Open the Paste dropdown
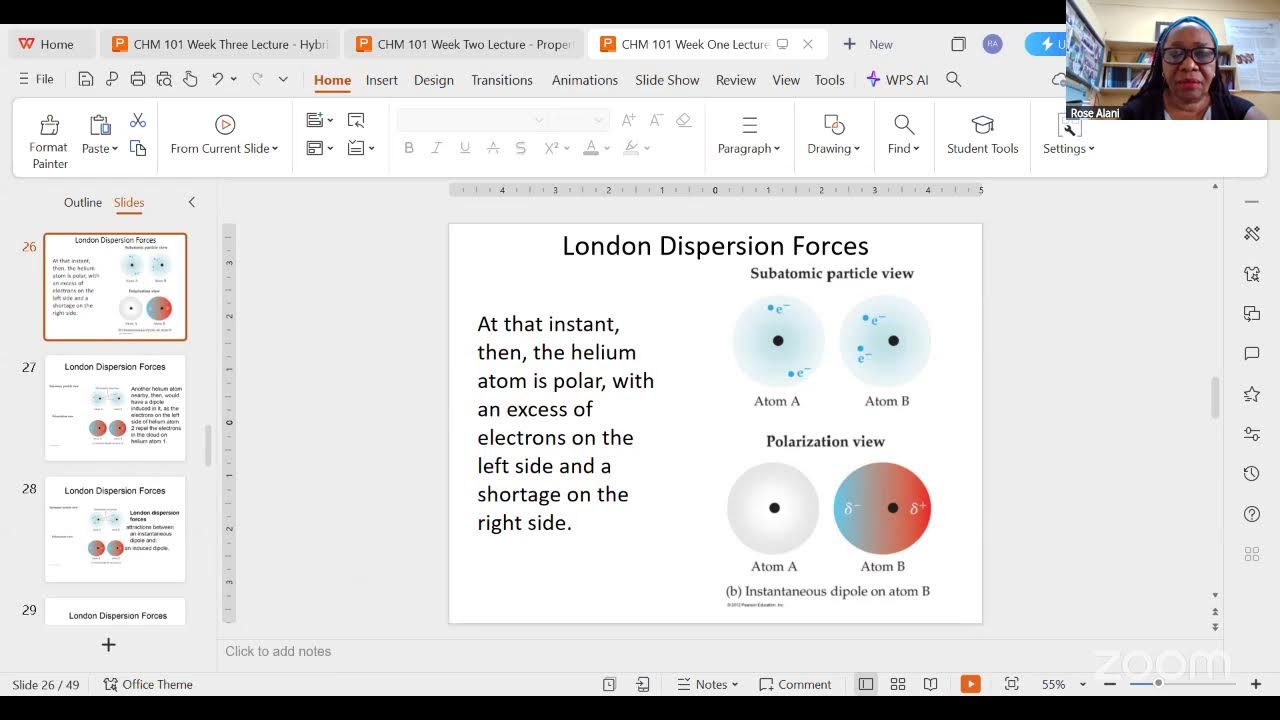The height and width of the screenshot is (720, 1280). [100, 148]
